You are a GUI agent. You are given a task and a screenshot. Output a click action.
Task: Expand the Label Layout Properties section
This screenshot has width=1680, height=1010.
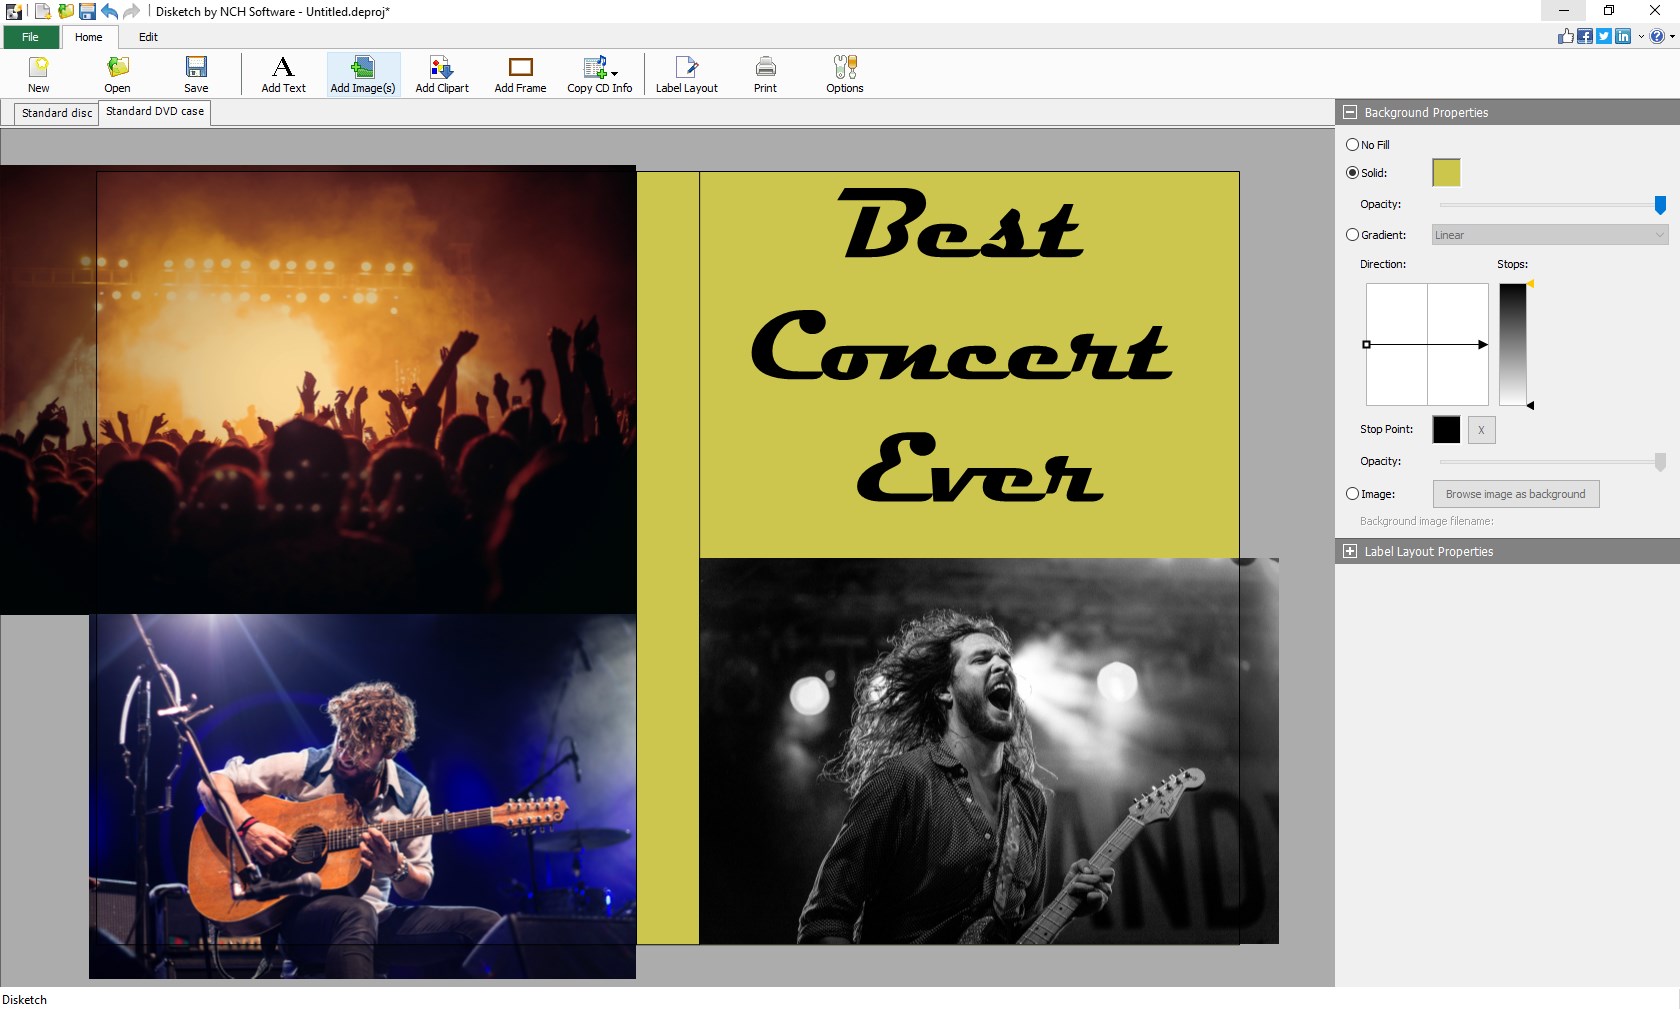click(1350, 551)
